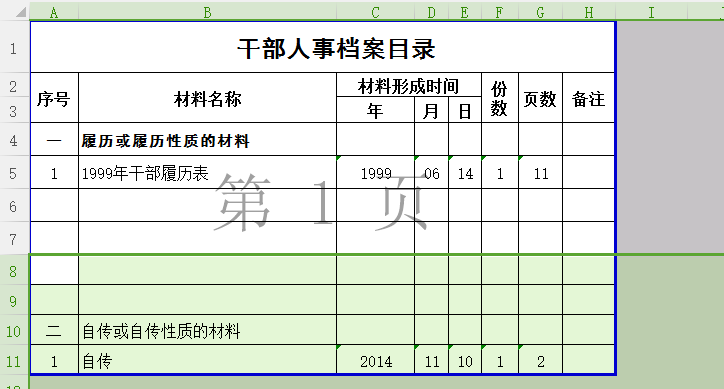Click the select-all corner triangle
Image resolution: width=724 pixels, height=389 pixels.
tap(20, 12)
